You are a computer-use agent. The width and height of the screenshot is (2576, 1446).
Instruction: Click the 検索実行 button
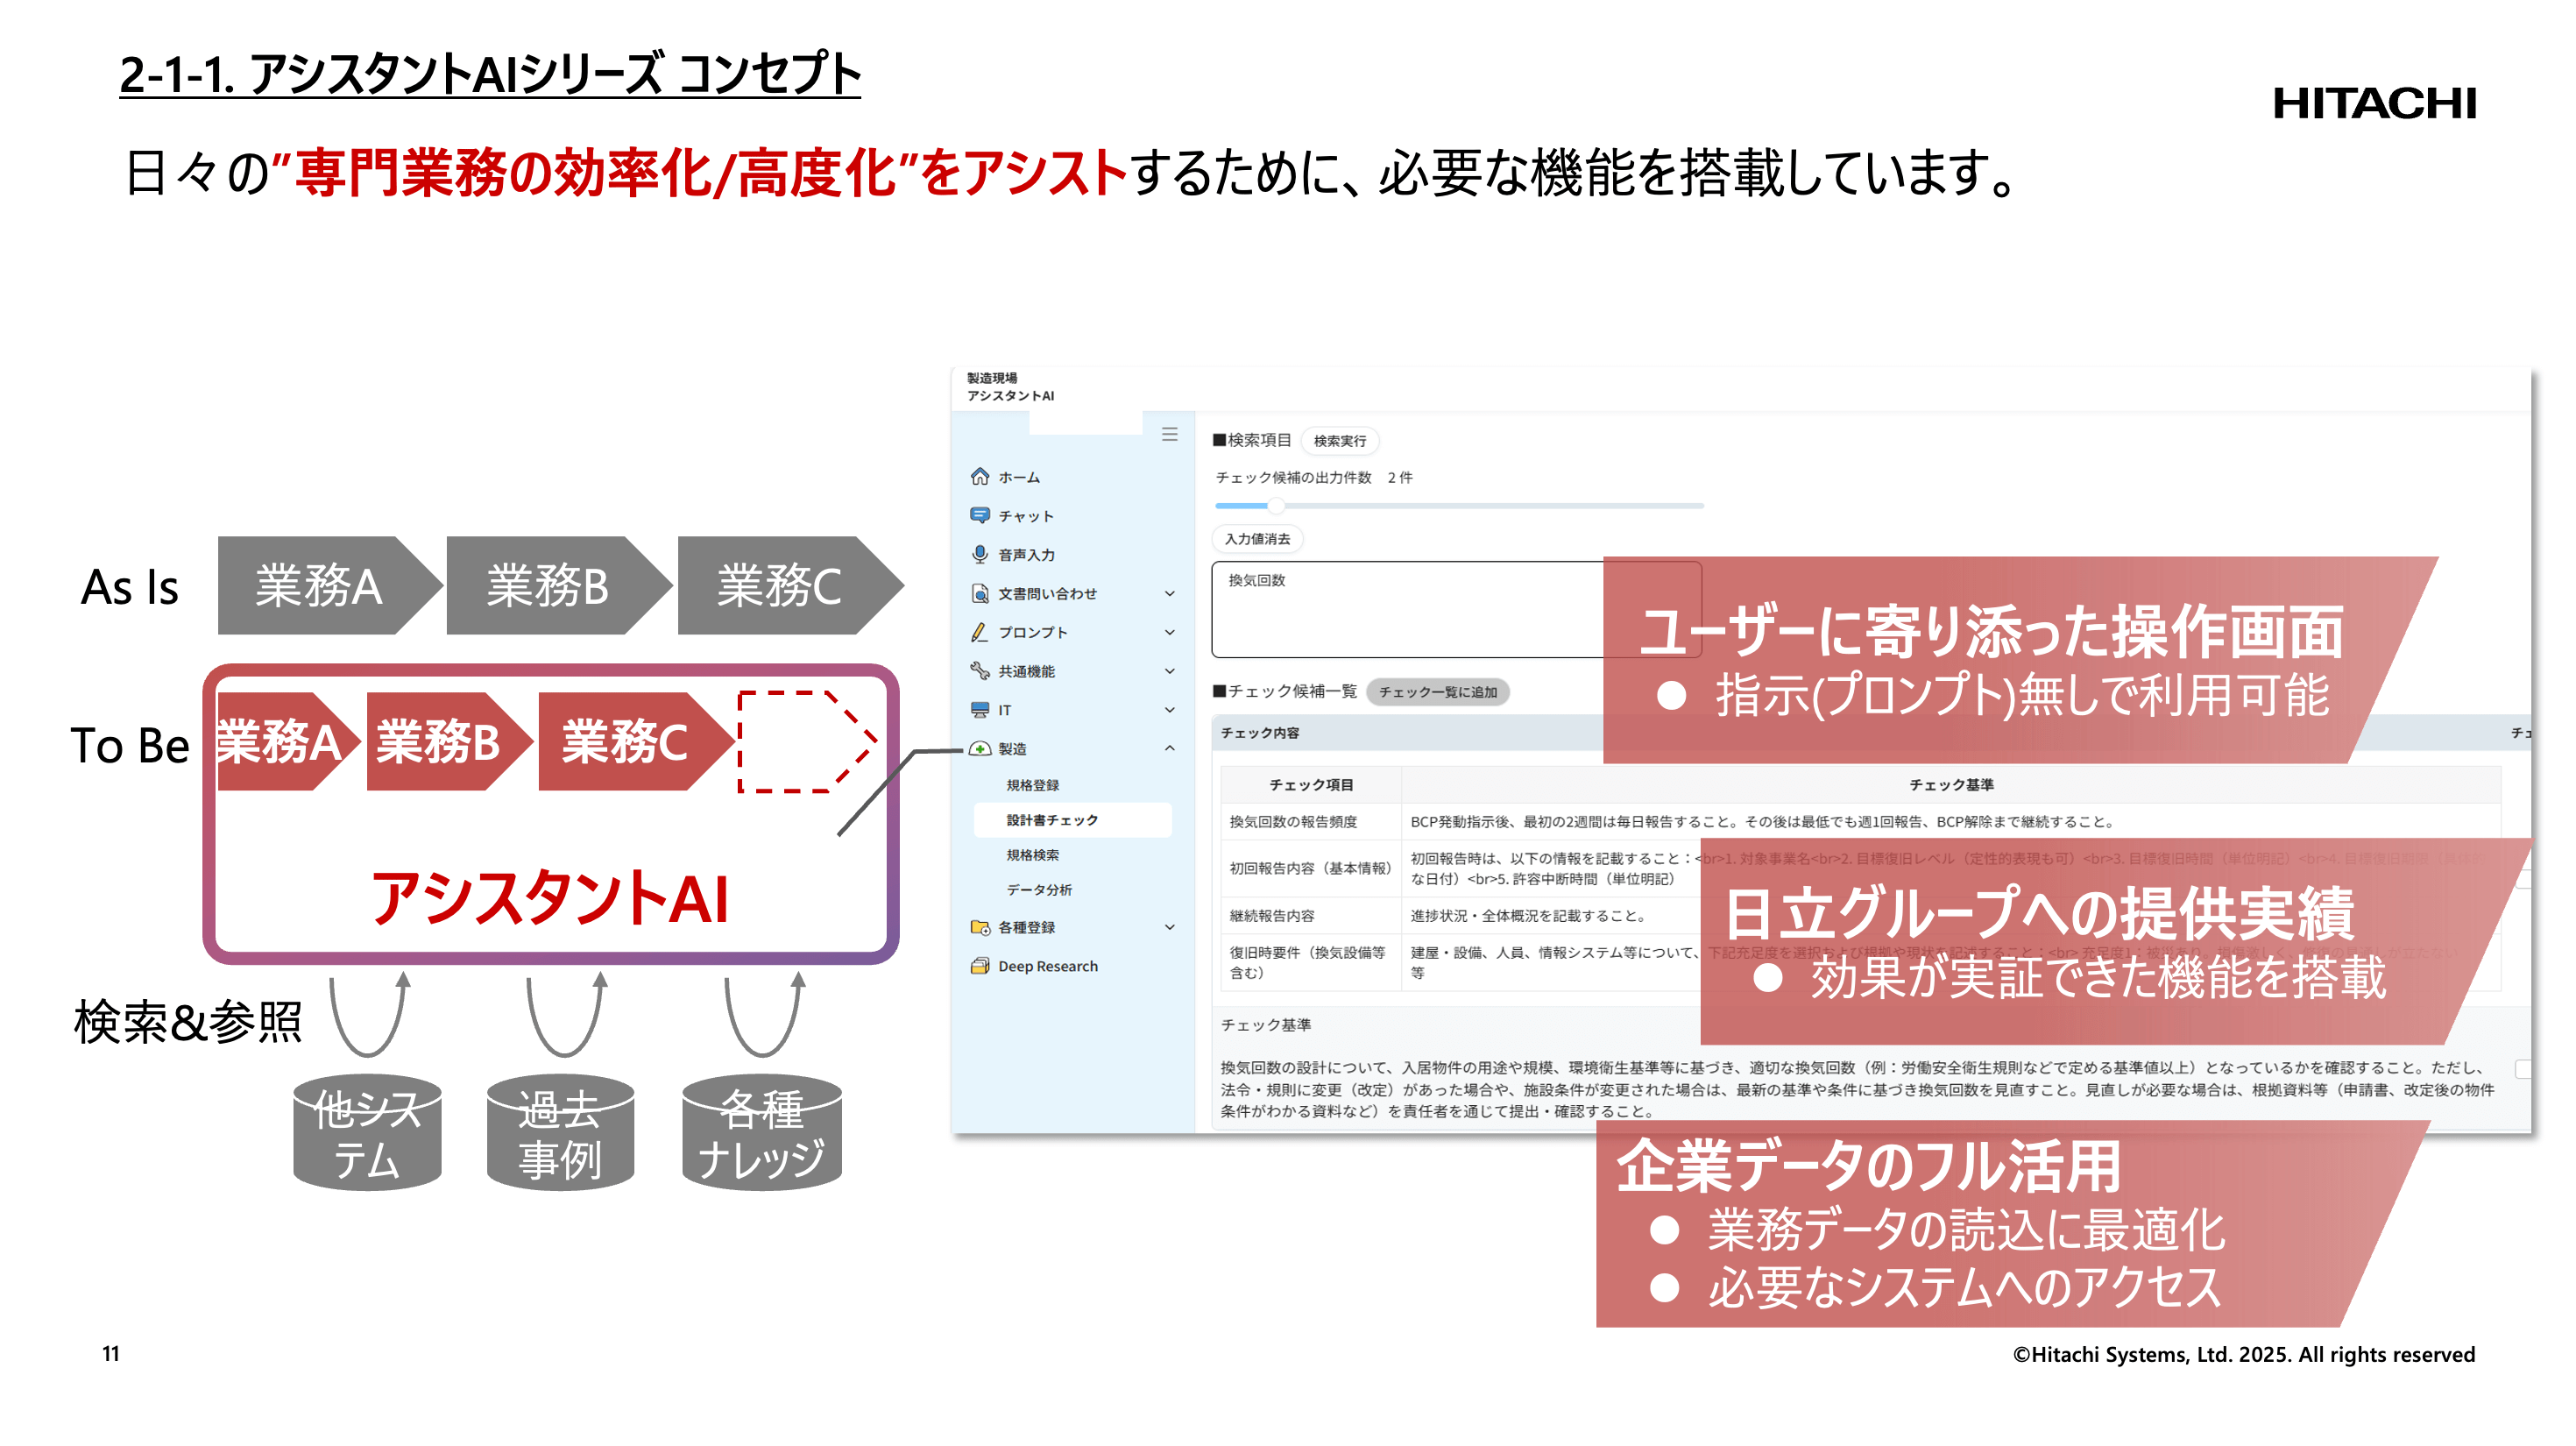(1339, 441)
